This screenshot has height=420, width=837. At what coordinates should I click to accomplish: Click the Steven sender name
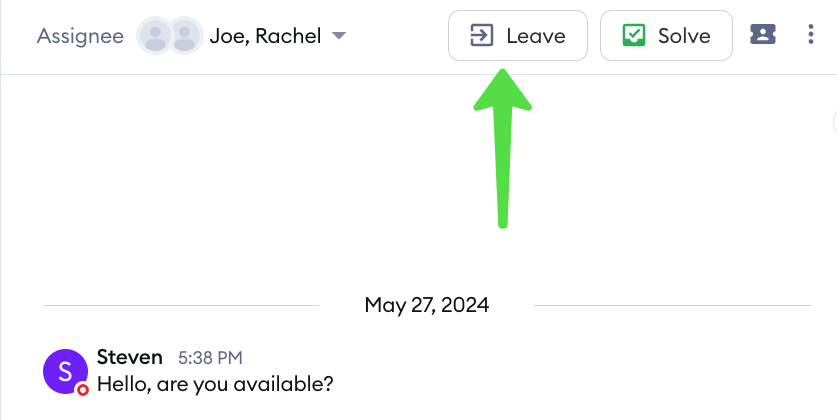pos(130,357)
